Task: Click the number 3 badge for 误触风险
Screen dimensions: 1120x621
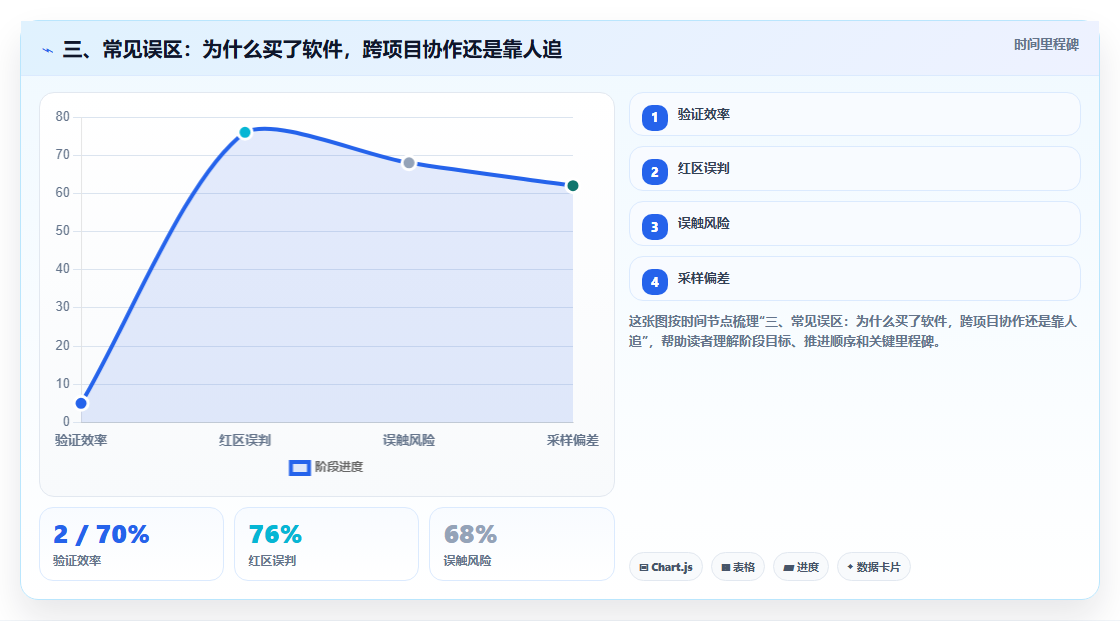Action: click(654, 227)
